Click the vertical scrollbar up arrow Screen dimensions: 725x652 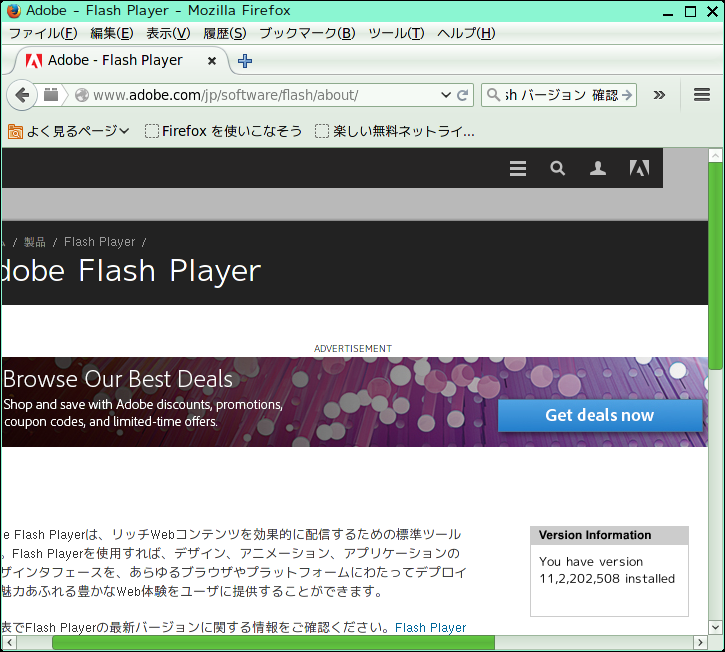715,155
